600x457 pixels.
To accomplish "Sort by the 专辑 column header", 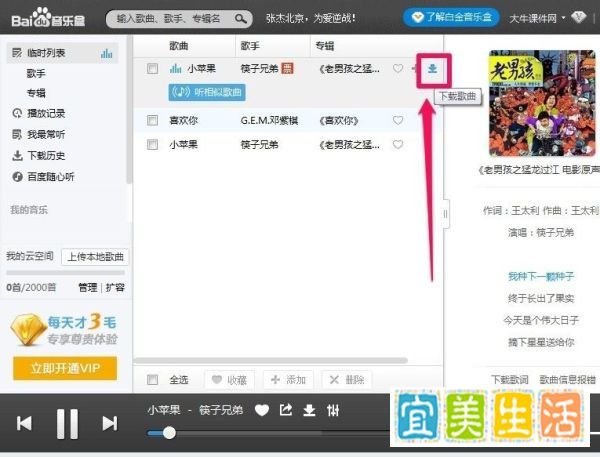I will point(324,46).
